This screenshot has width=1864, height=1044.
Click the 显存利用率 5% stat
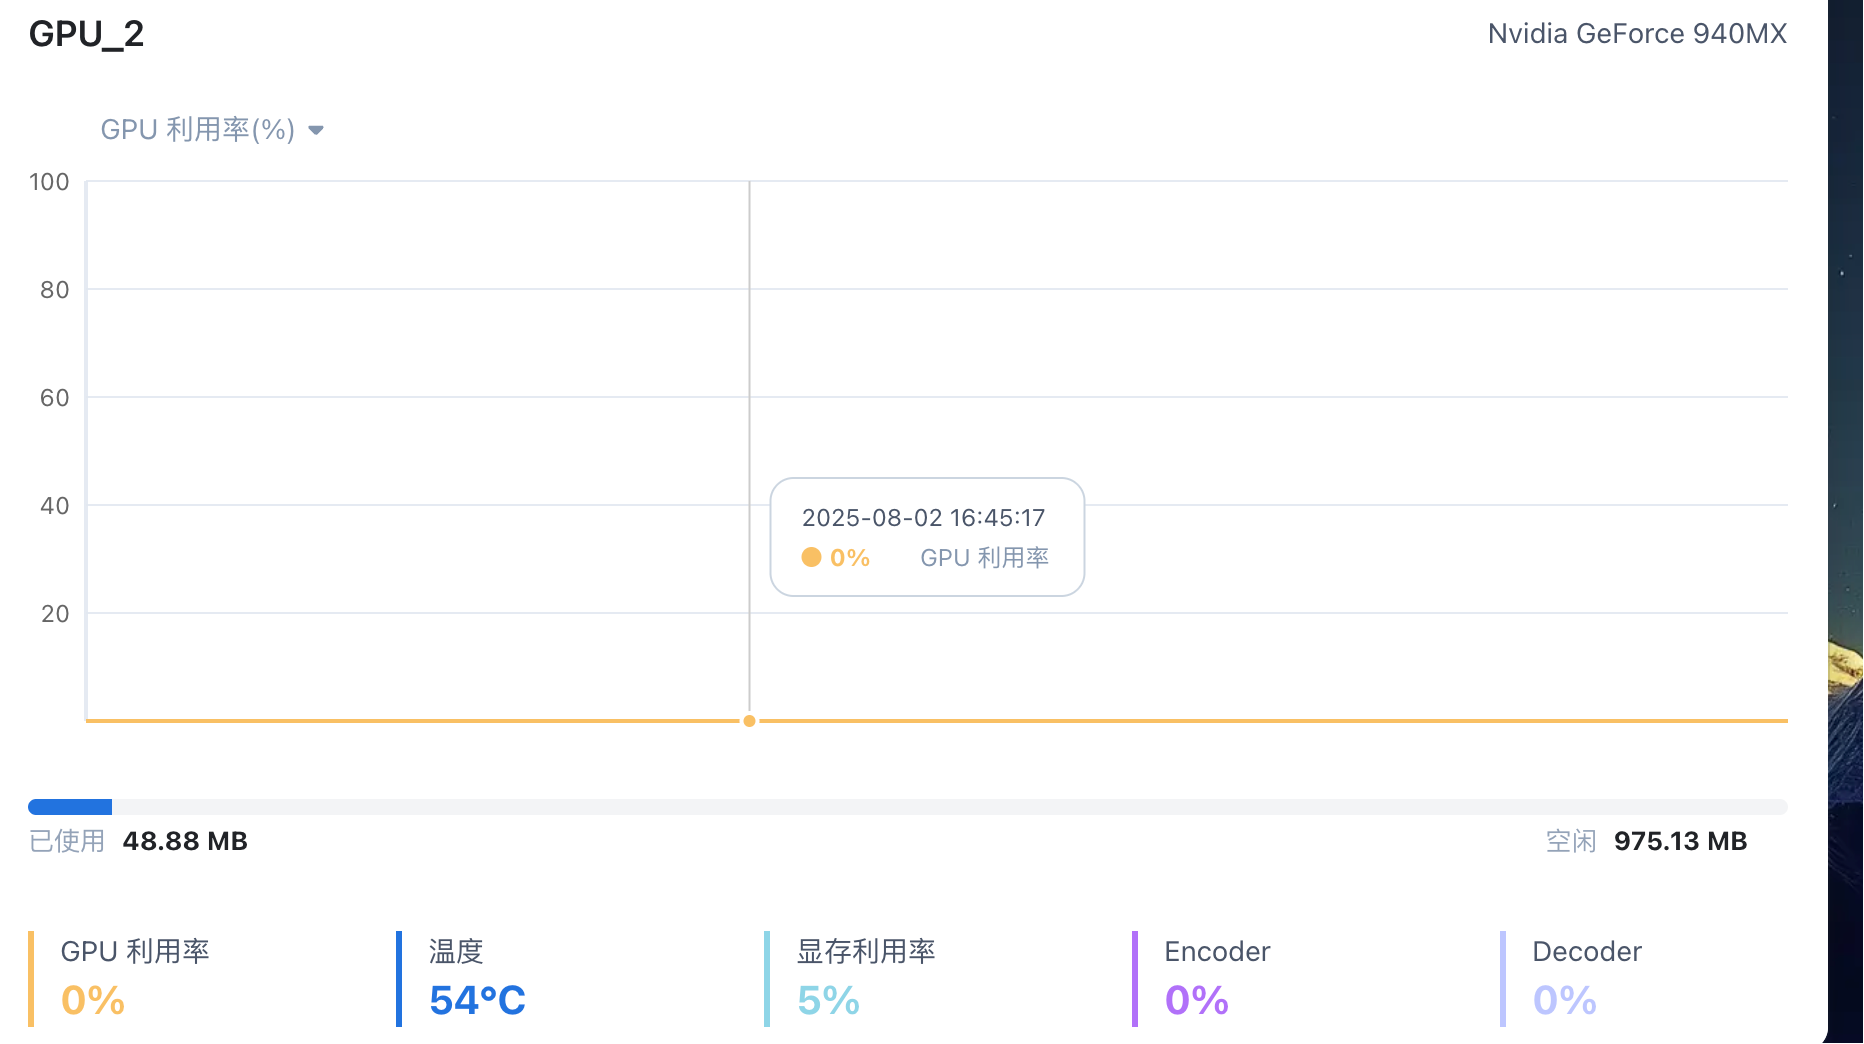828,1000
